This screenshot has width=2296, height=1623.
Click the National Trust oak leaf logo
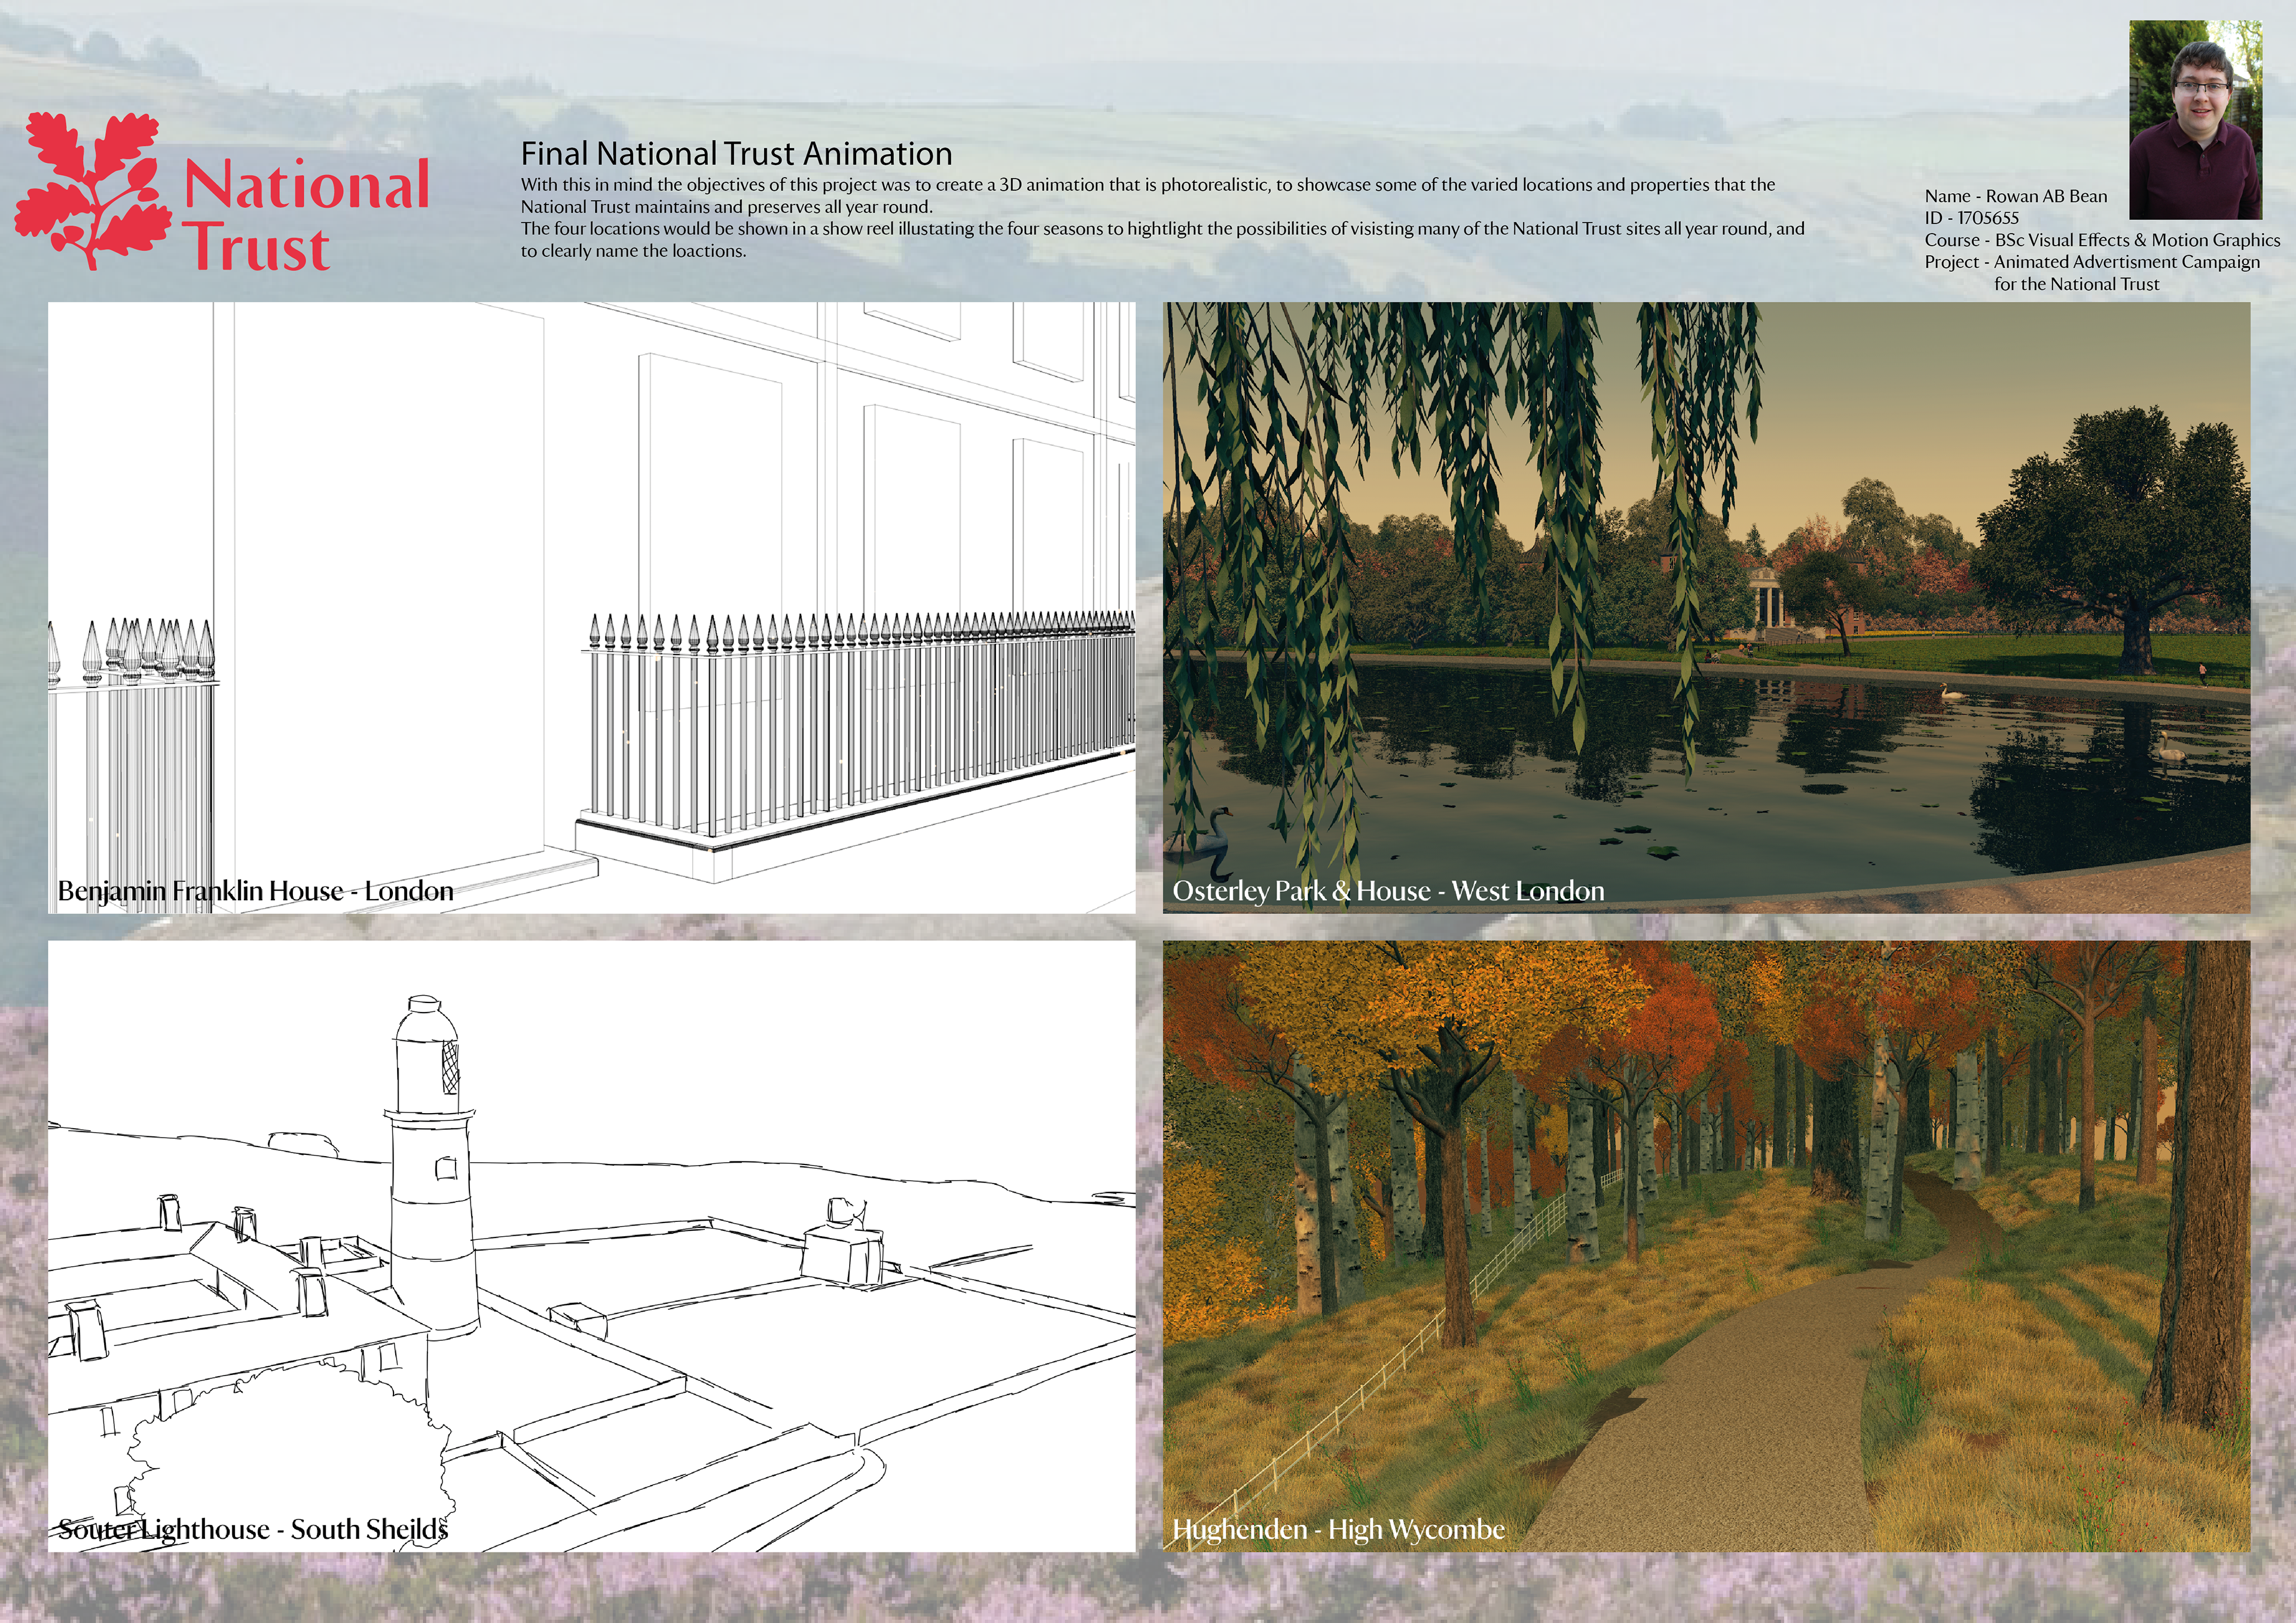tap(93, 190)
